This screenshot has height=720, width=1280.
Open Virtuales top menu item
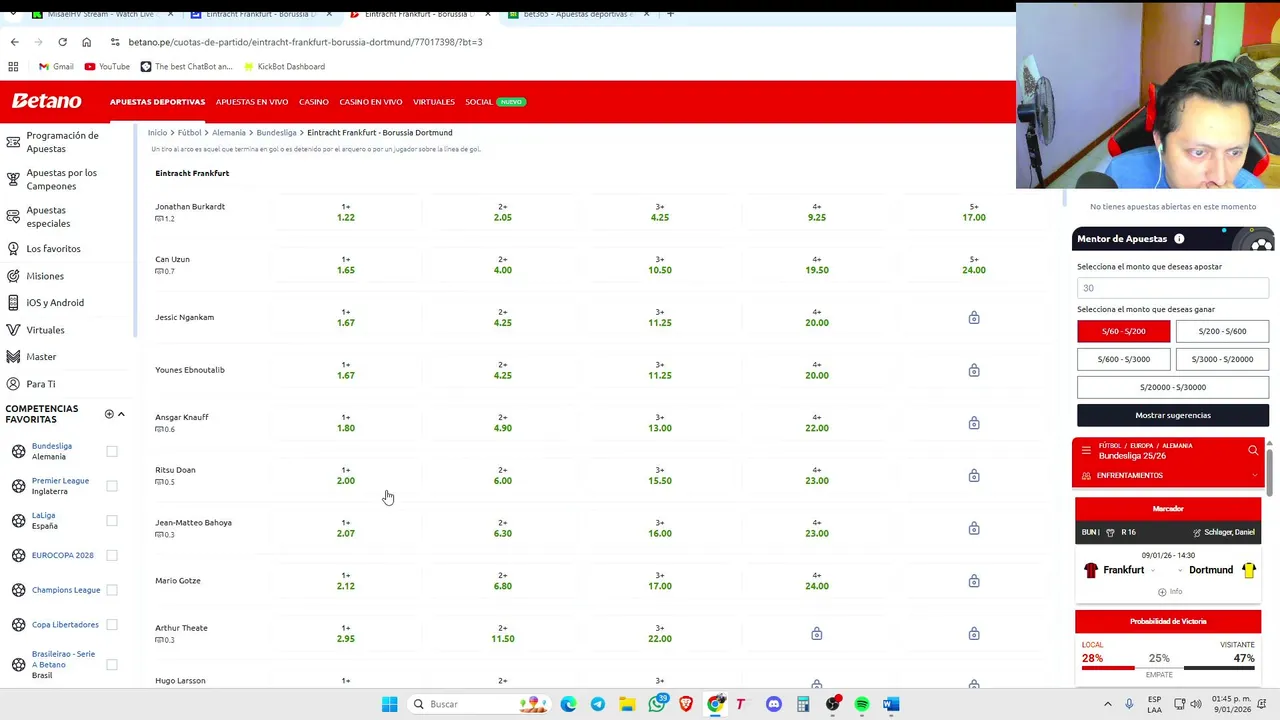pos(434,102)
